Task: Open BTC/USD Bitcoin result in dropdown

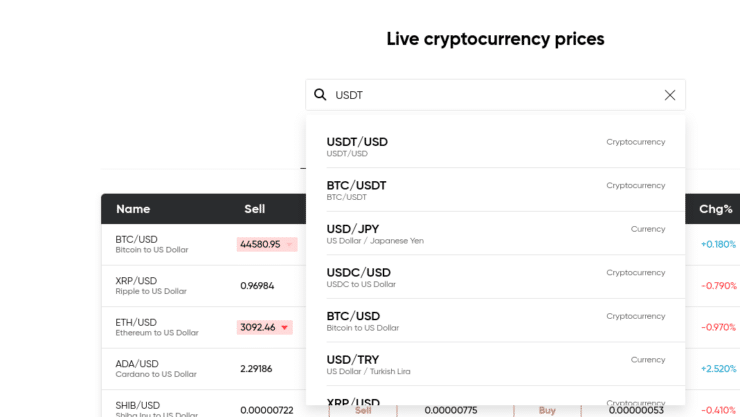Action: [496, 321]
